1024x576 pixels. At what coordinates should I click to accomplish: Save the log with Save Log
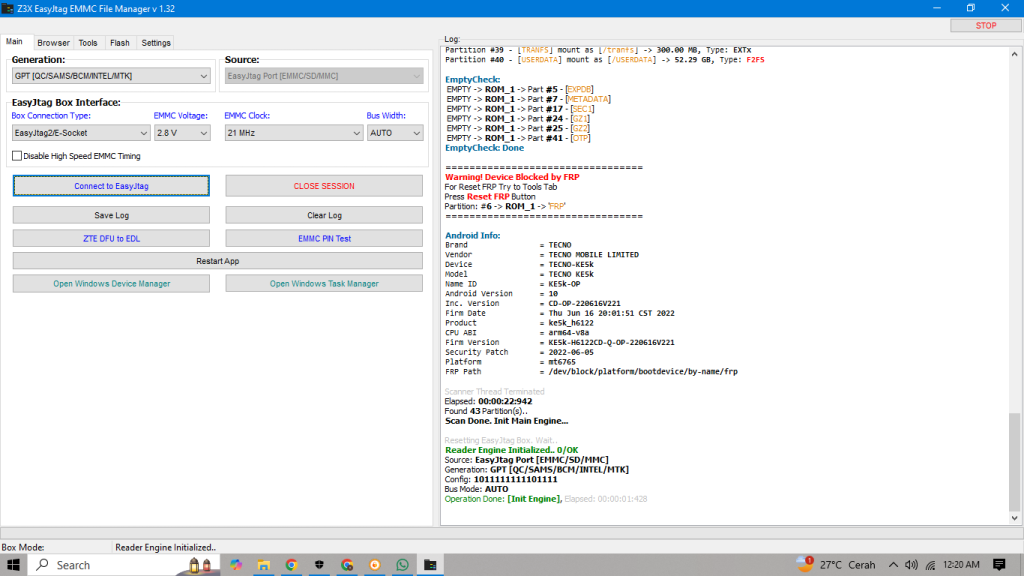click(111, 215)
